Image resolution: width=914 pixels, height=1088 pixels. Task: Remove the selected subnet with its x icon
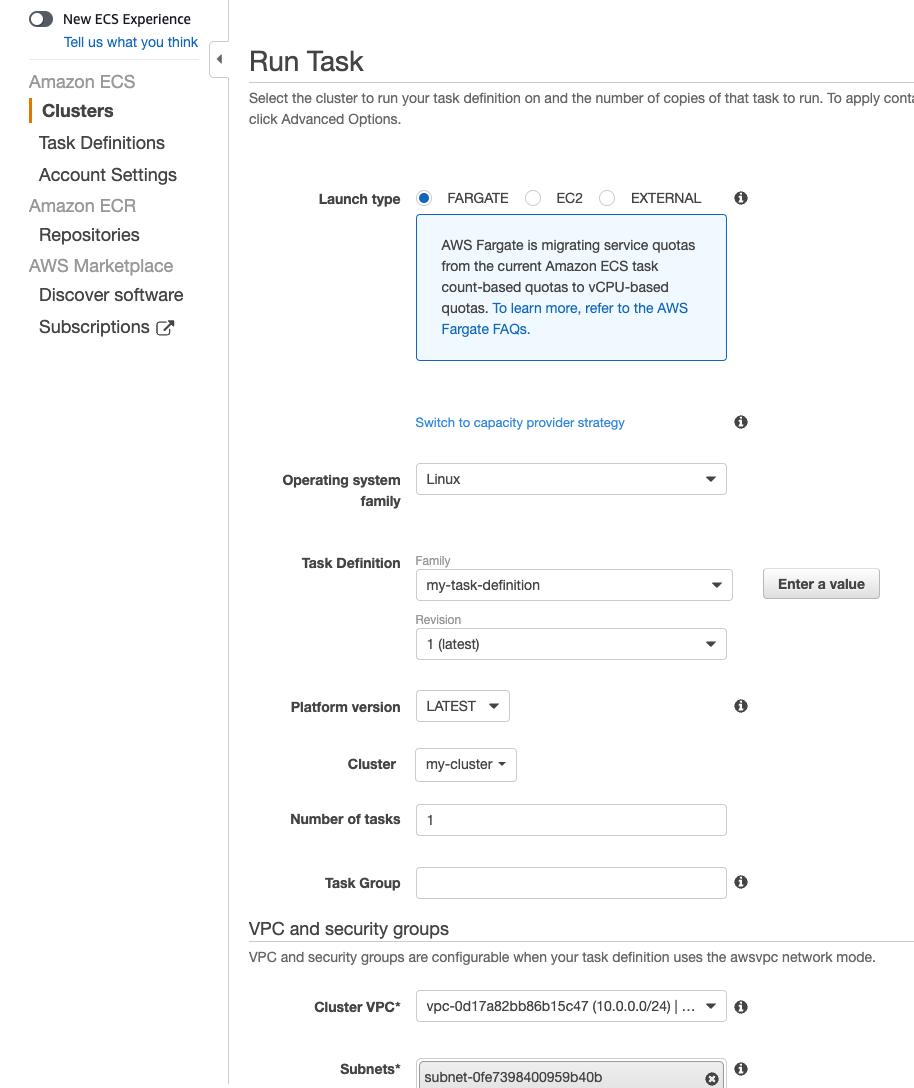[711, 1078]
